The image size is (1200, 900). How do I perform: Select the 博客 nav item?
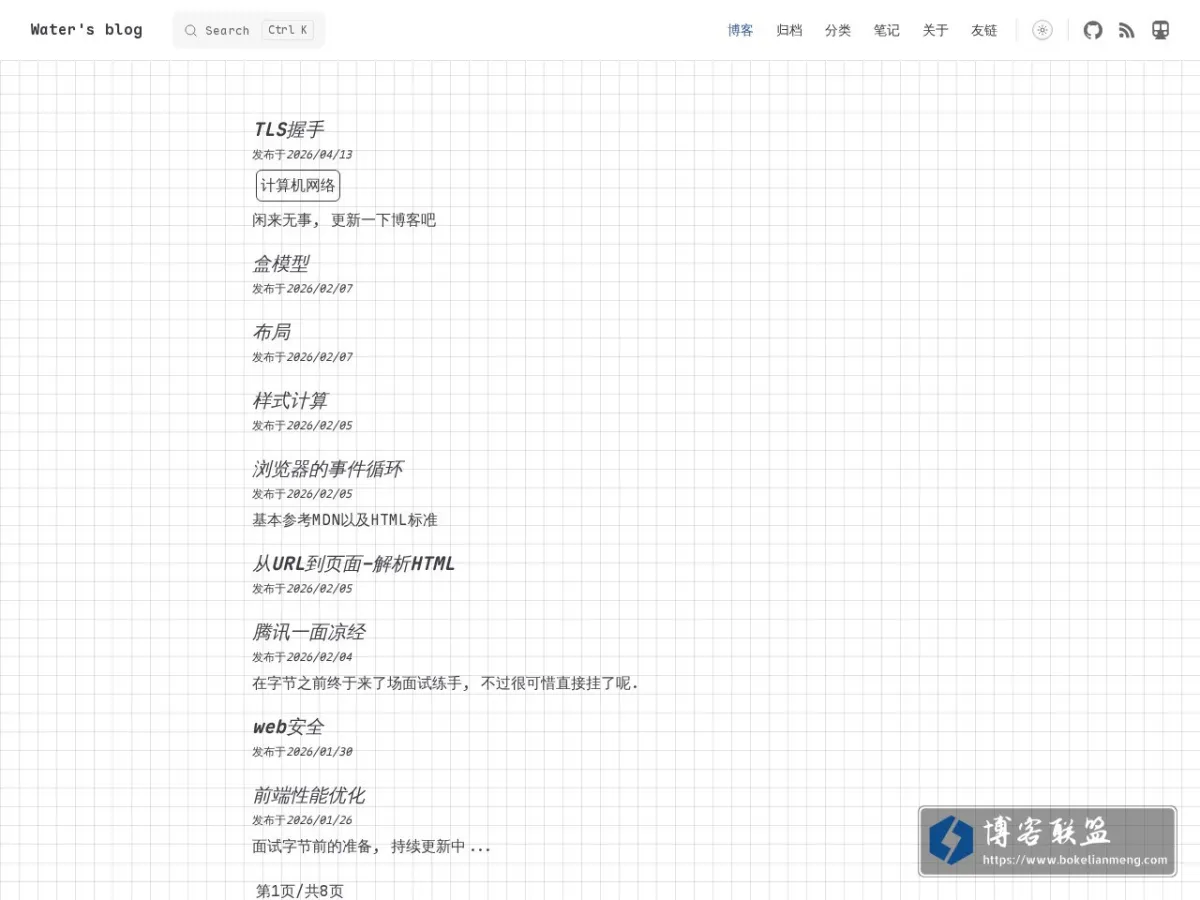[740, 30]
